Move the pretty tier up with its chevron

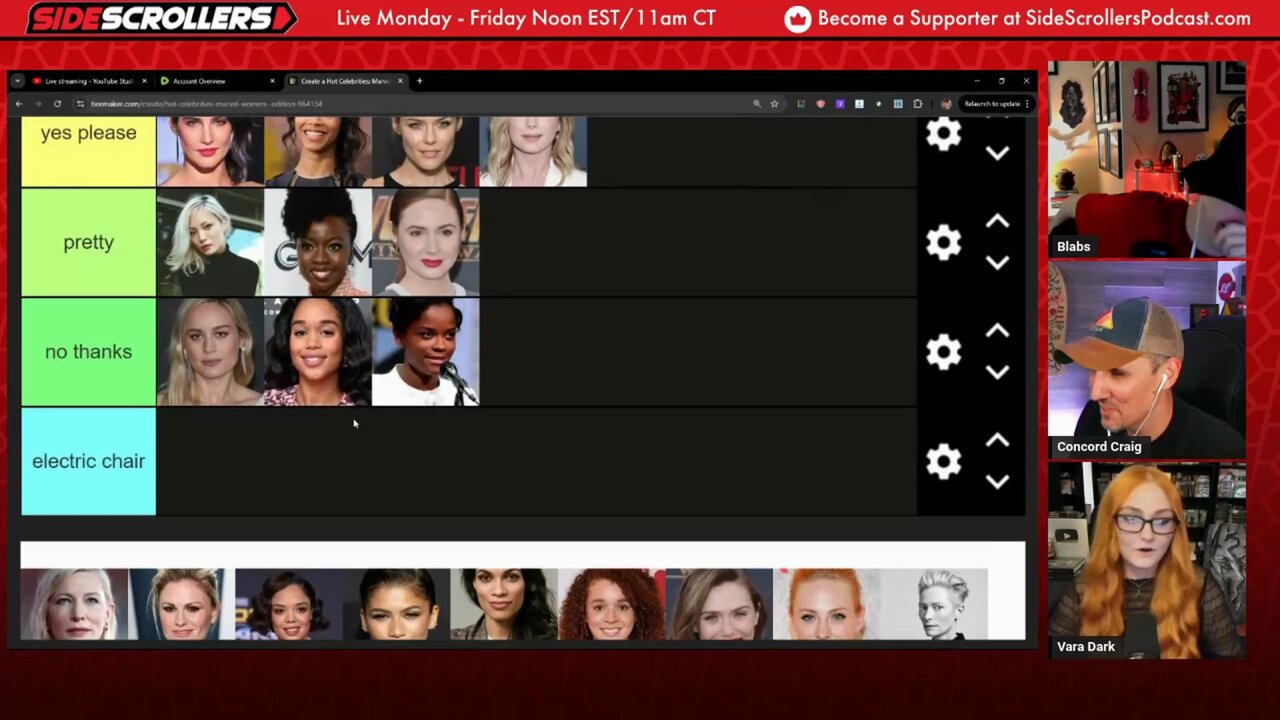coord(997,222)
